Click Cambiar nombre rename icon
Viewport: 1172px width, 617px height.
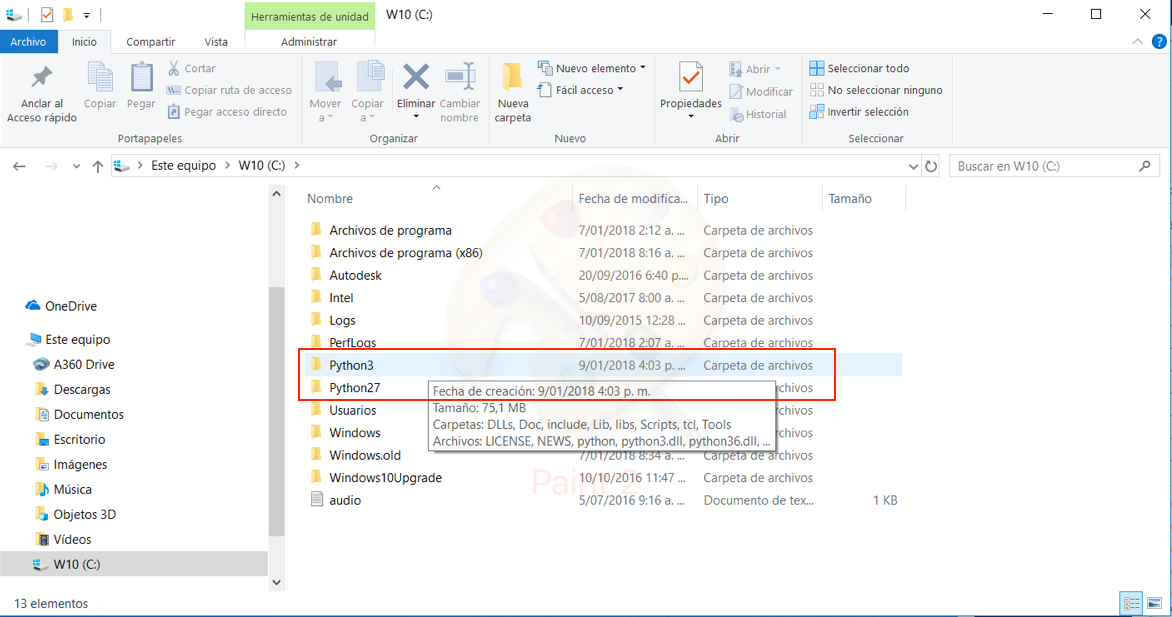(460, 77)
